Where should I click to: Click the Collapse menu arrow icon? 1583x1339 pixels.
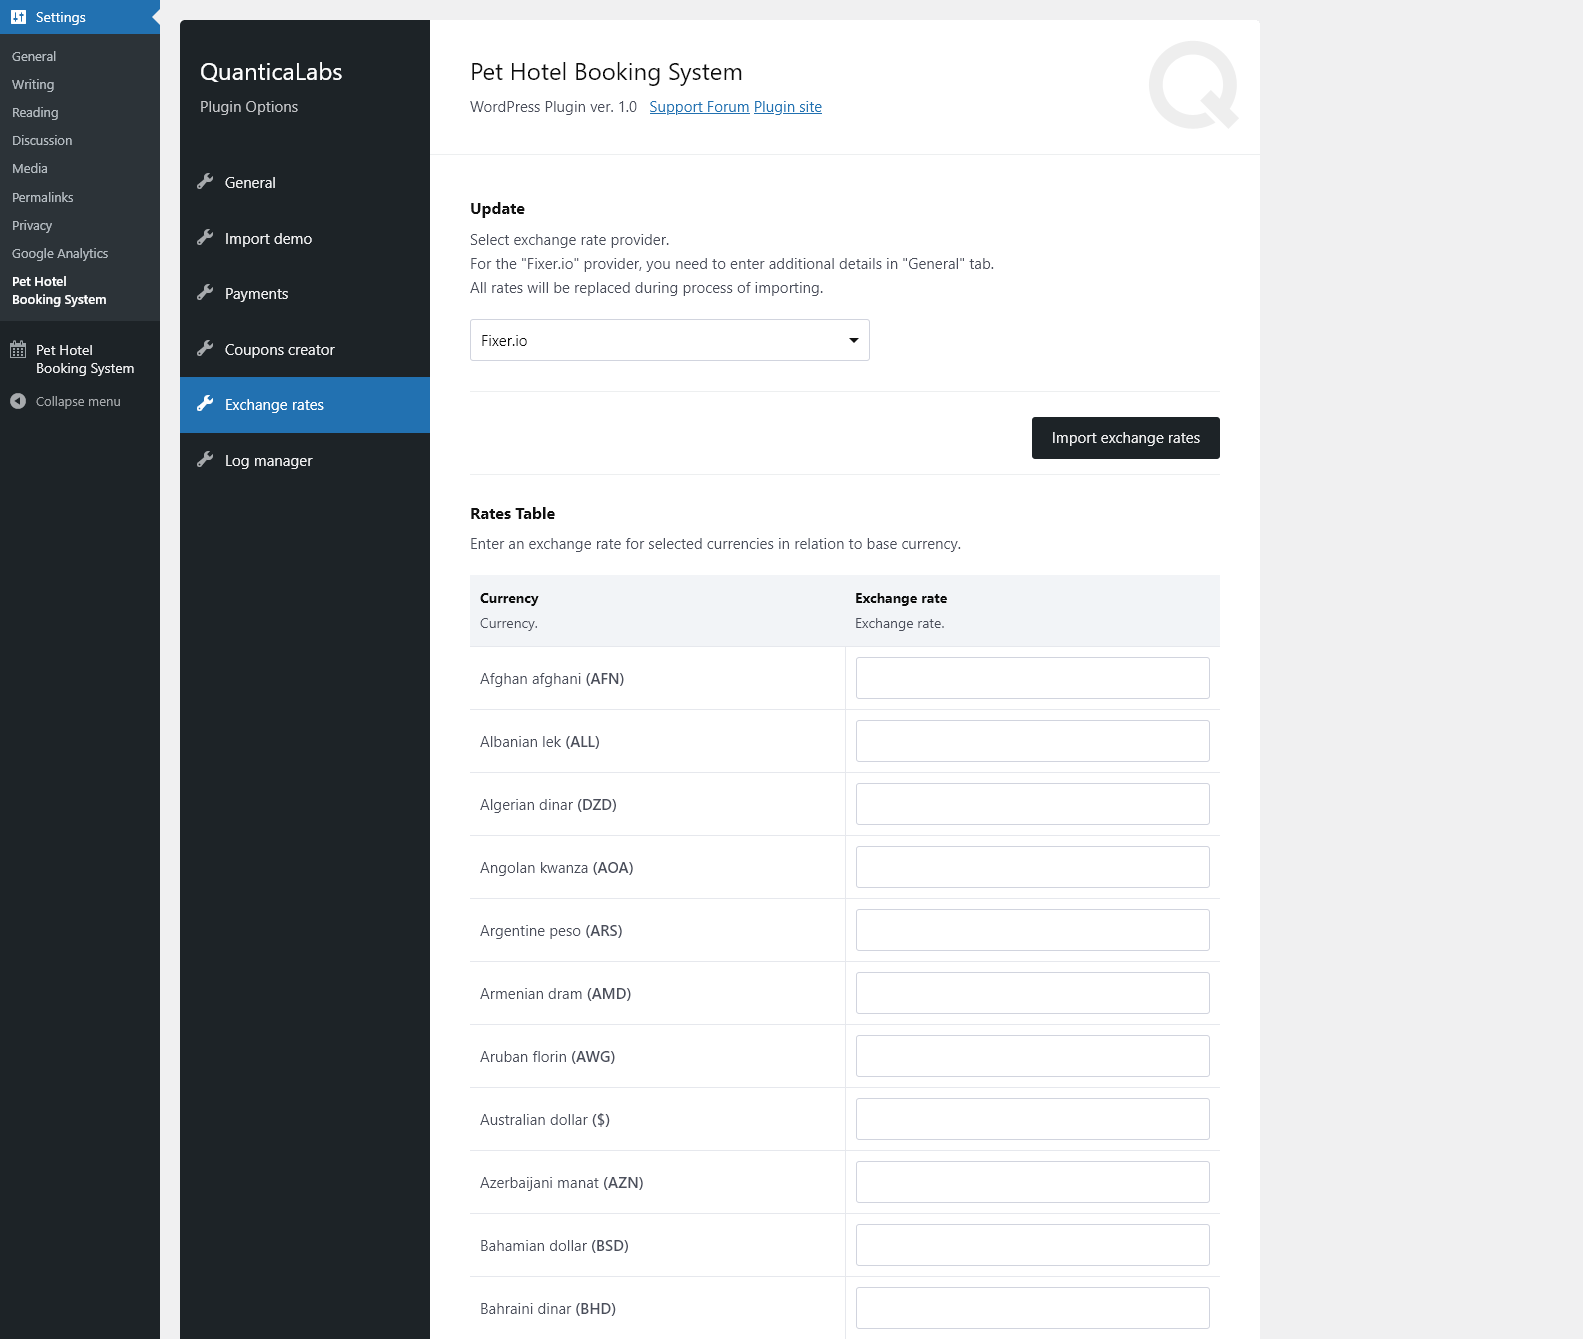[18, 401]
